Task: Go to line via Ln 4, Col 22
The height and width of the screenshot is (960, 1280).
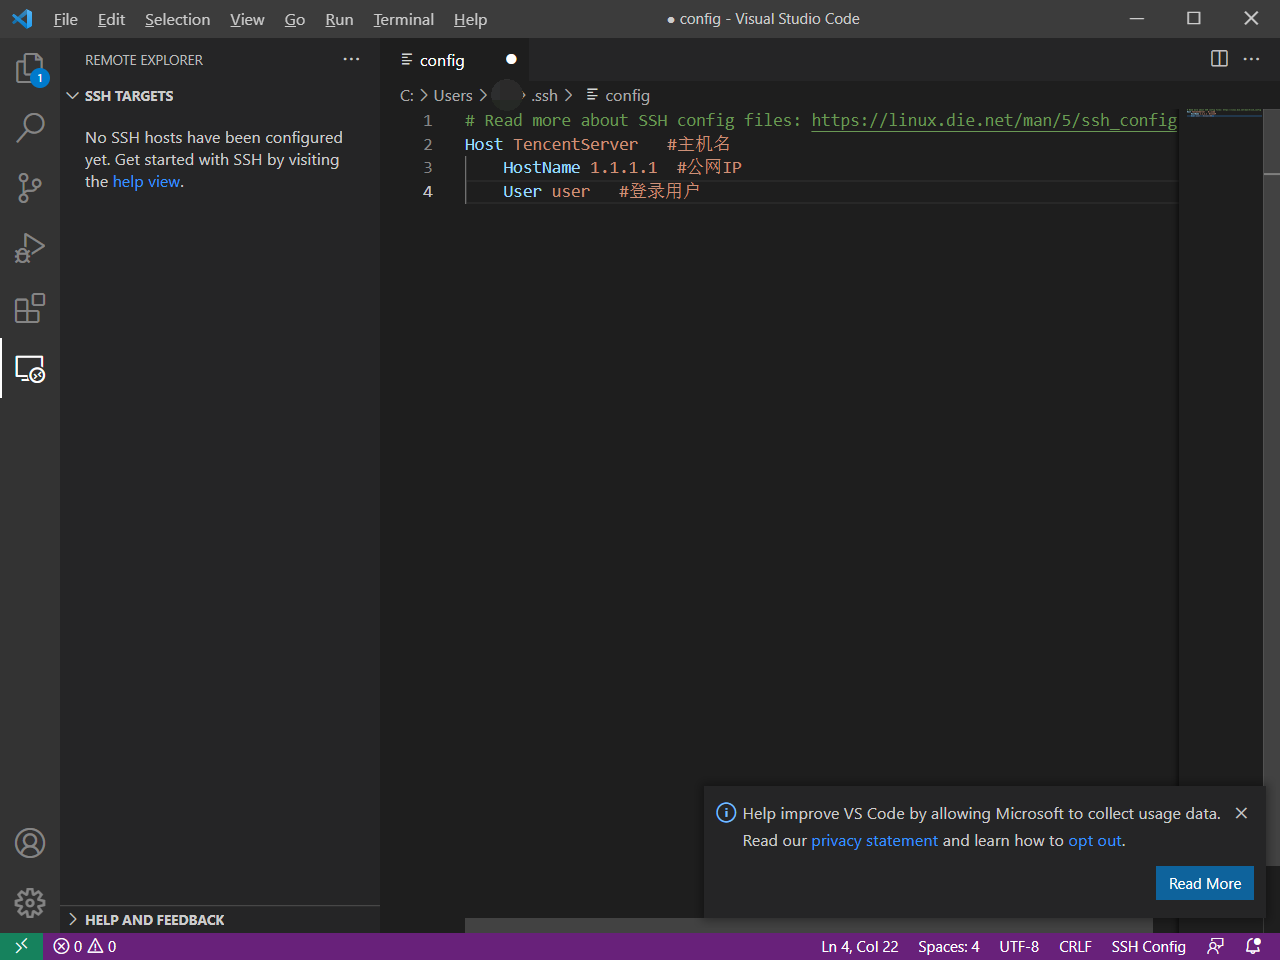Action: pos(860,946)
